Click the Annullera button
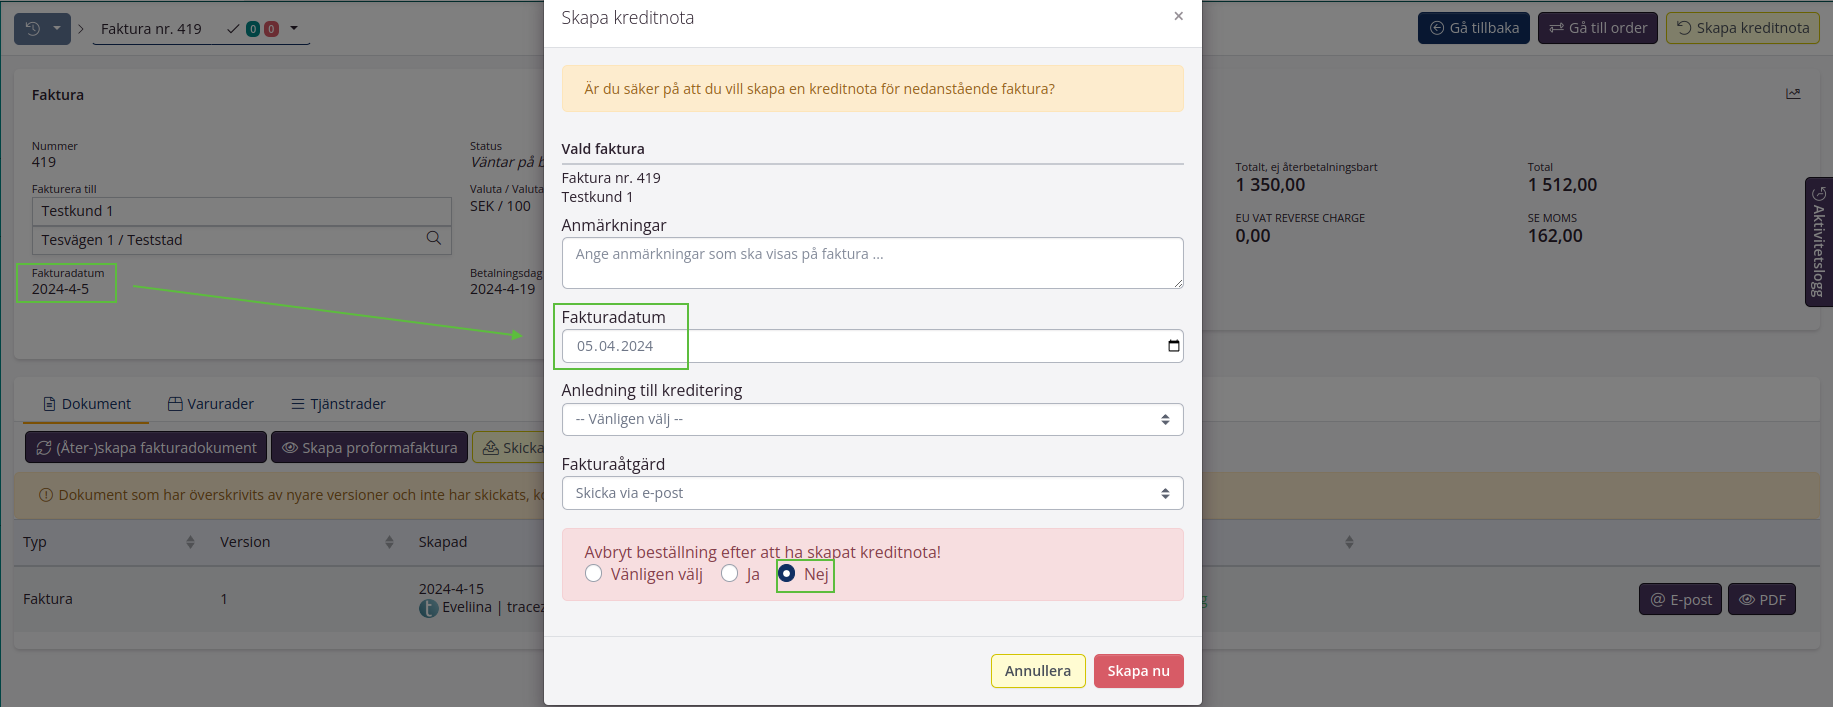This screenshot has width=1833, height=707. click(x=1037, y=671)
